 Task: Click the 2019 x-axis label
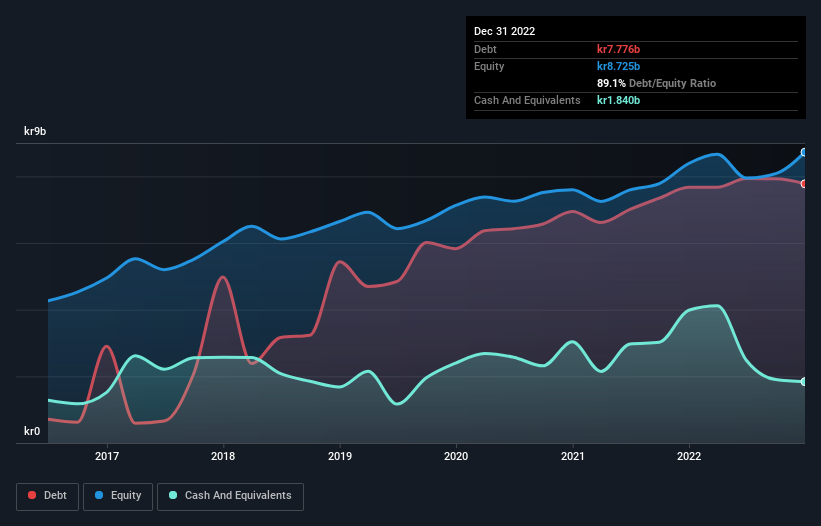(340, 456)
